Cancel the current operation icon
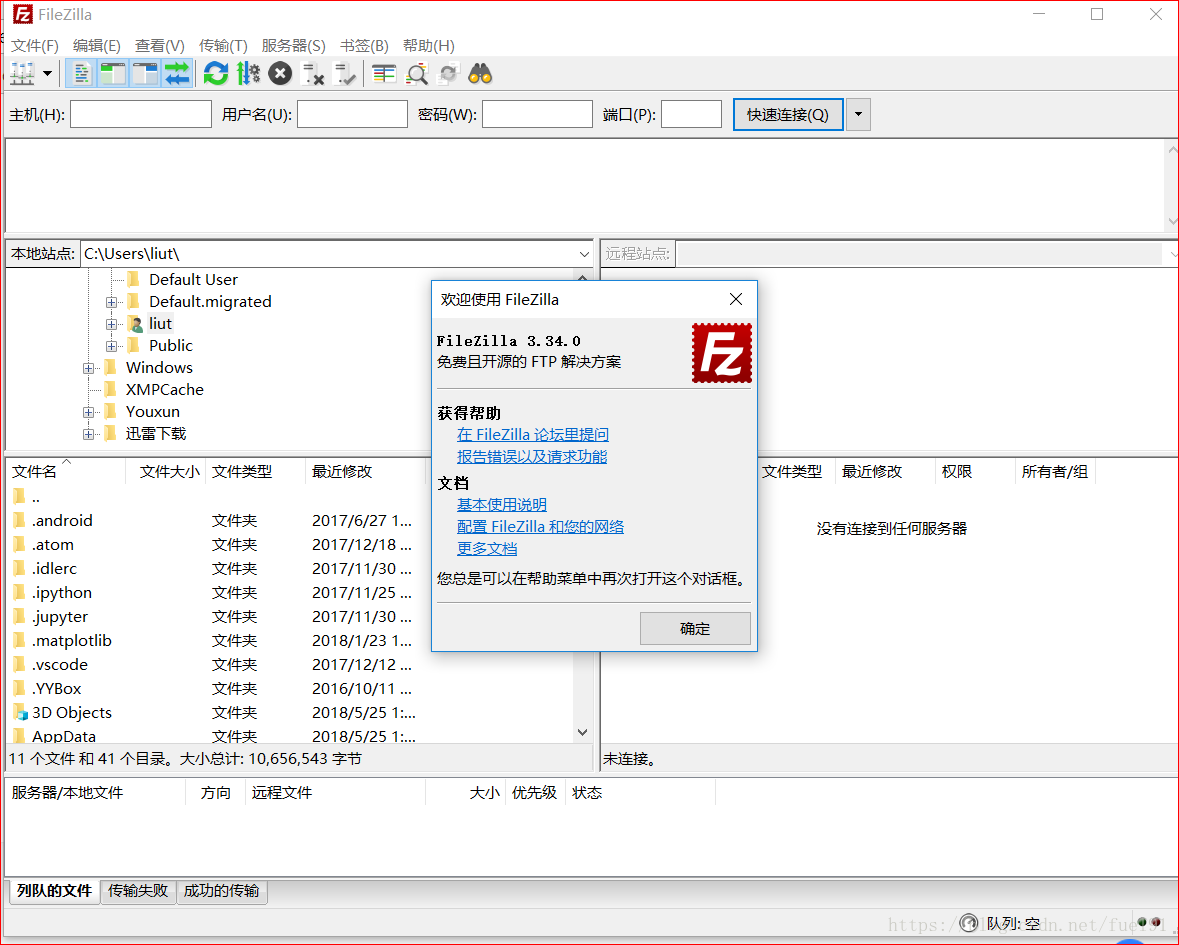 click(x=280, y=74)
